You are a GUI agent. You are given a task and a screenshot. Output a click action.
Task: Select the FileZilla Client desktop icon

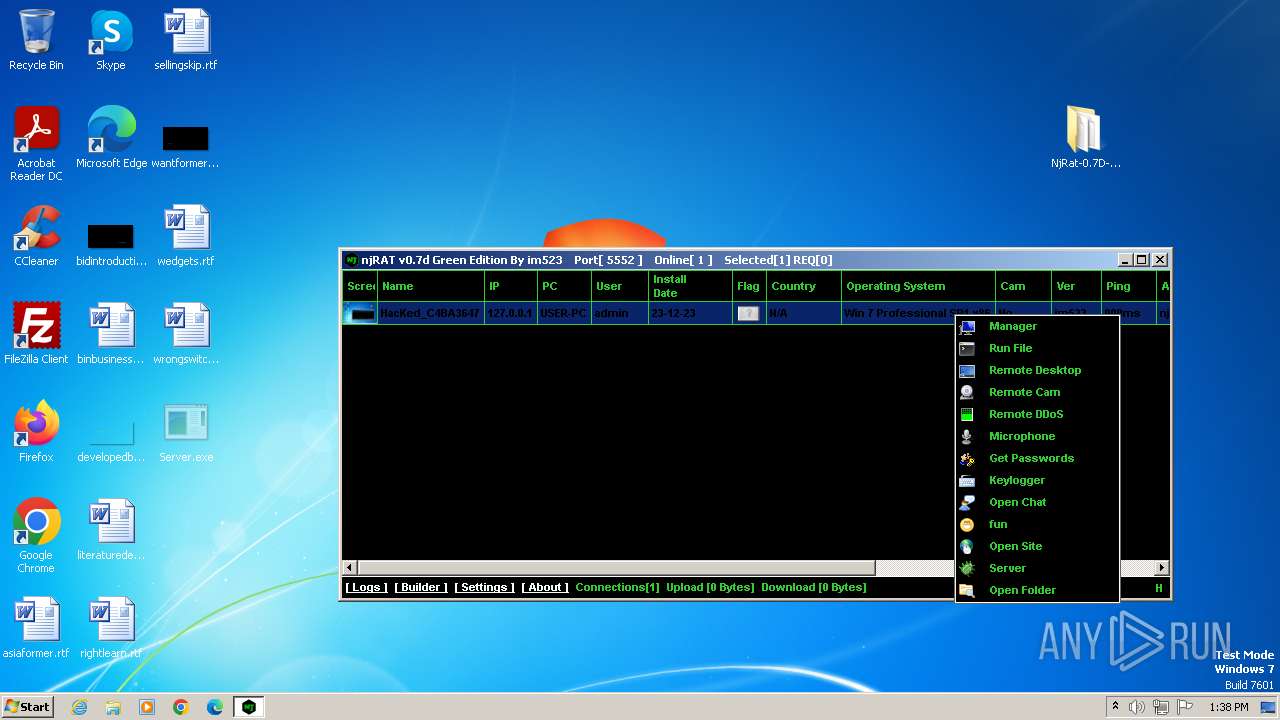(36, 335)
